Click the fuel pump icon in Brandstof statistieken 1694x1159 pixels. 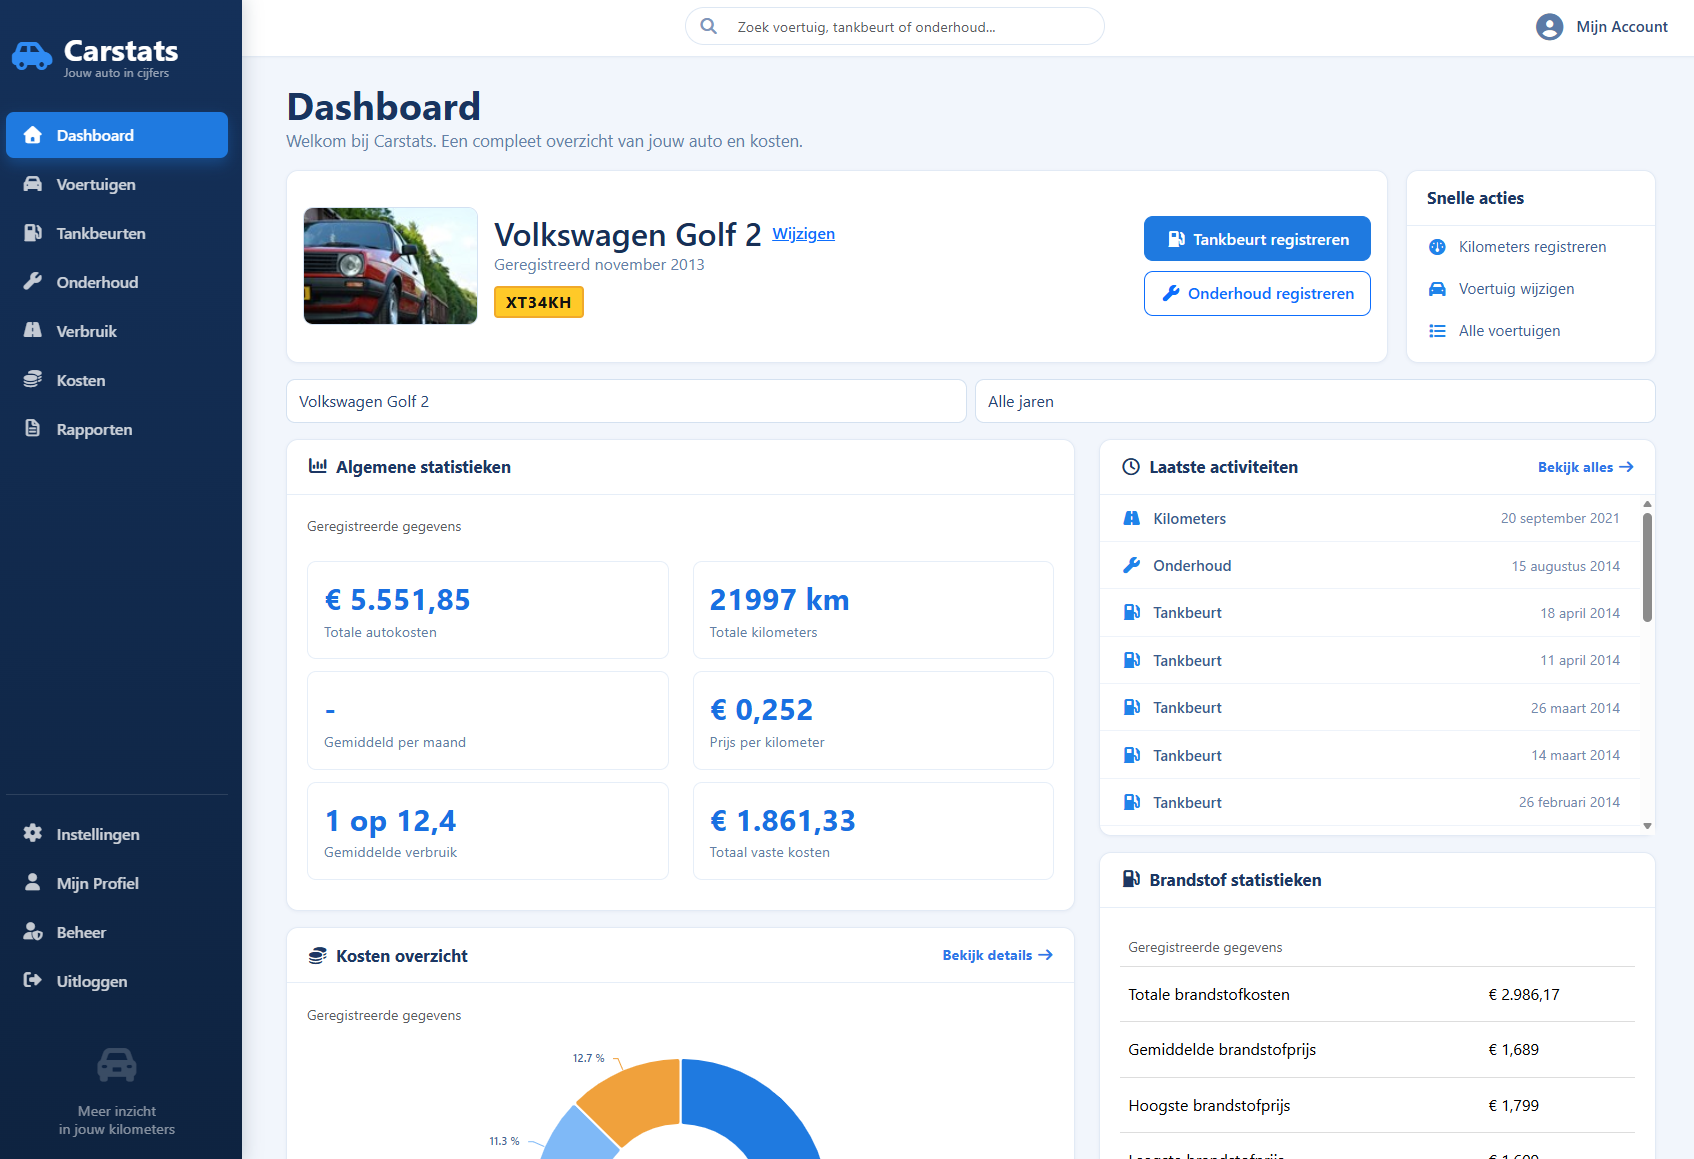[x=1131, y=879]
